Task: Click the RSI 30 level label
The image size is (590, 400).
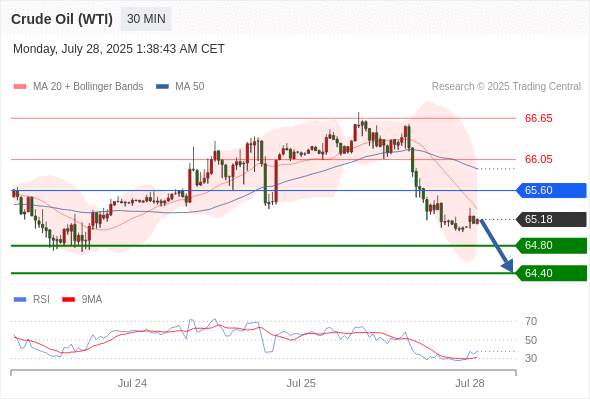Action: 531,358
